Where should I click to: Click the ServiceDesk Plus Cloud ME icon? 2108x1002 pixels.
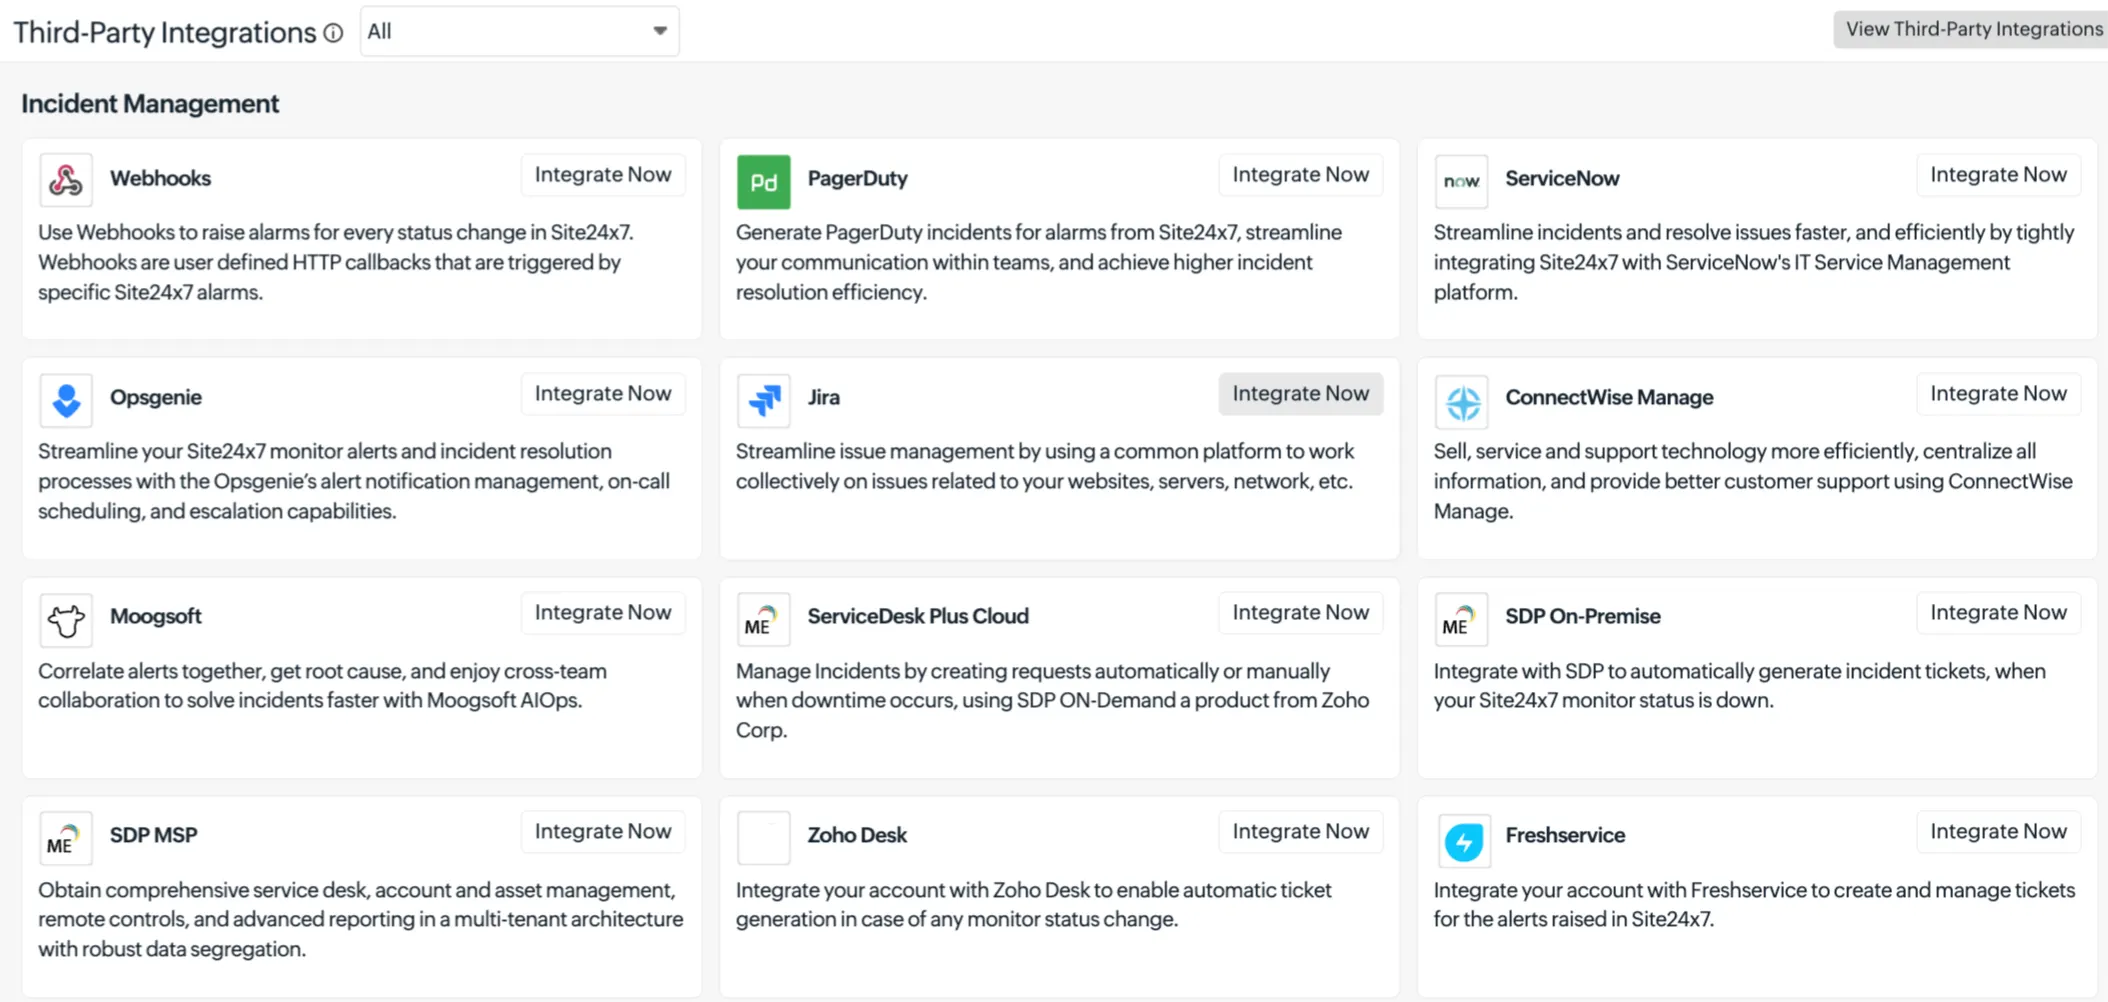tap(763, 619)
